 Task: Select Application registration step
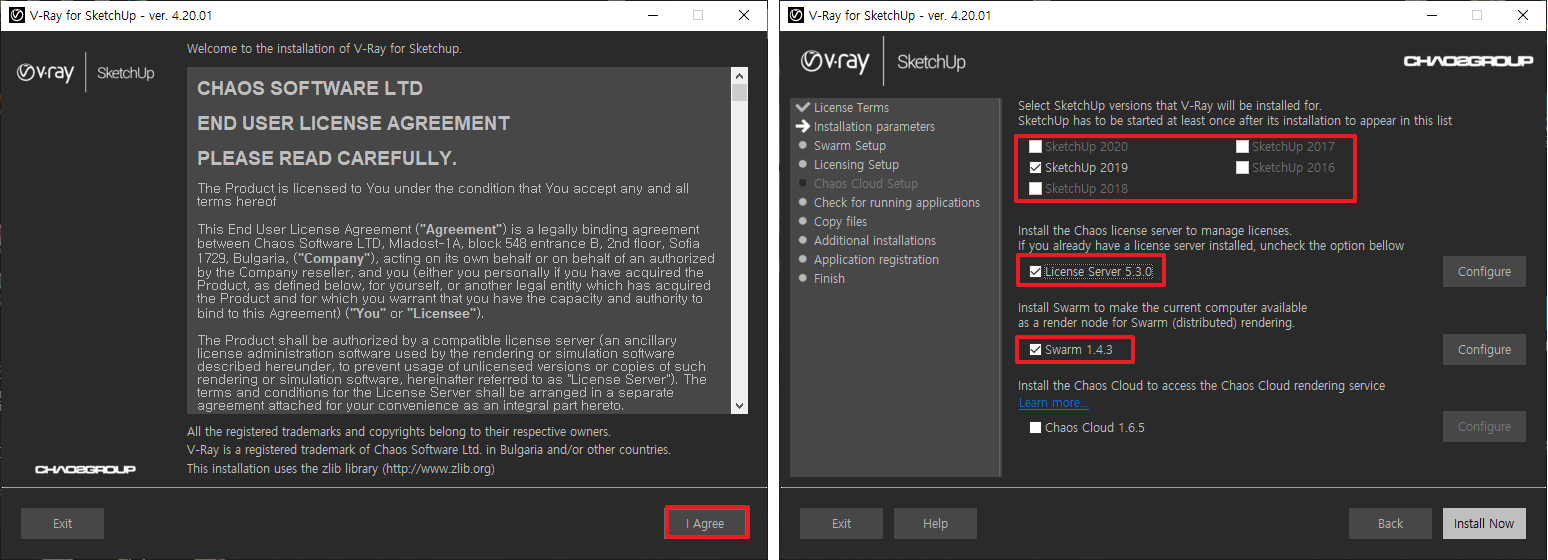[x=876, y=259]
